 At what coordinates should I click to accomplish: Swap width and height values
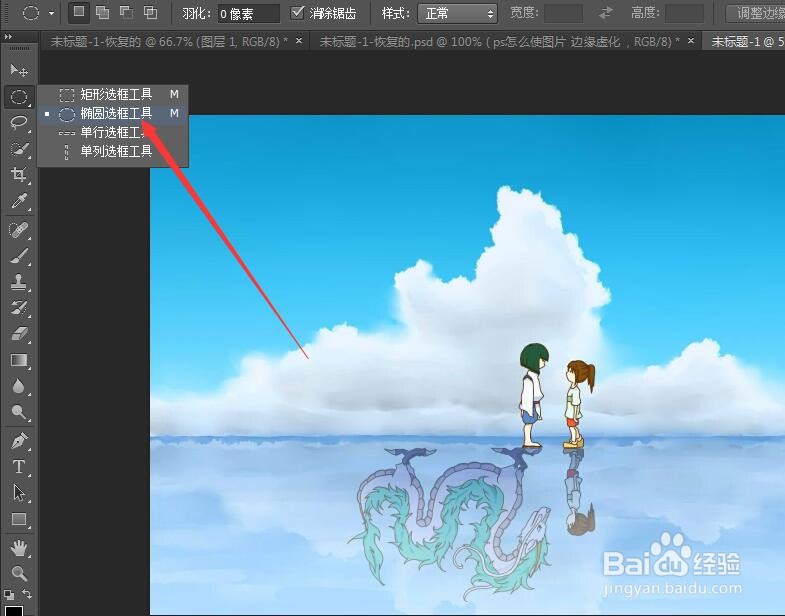[x=606, y=13]
